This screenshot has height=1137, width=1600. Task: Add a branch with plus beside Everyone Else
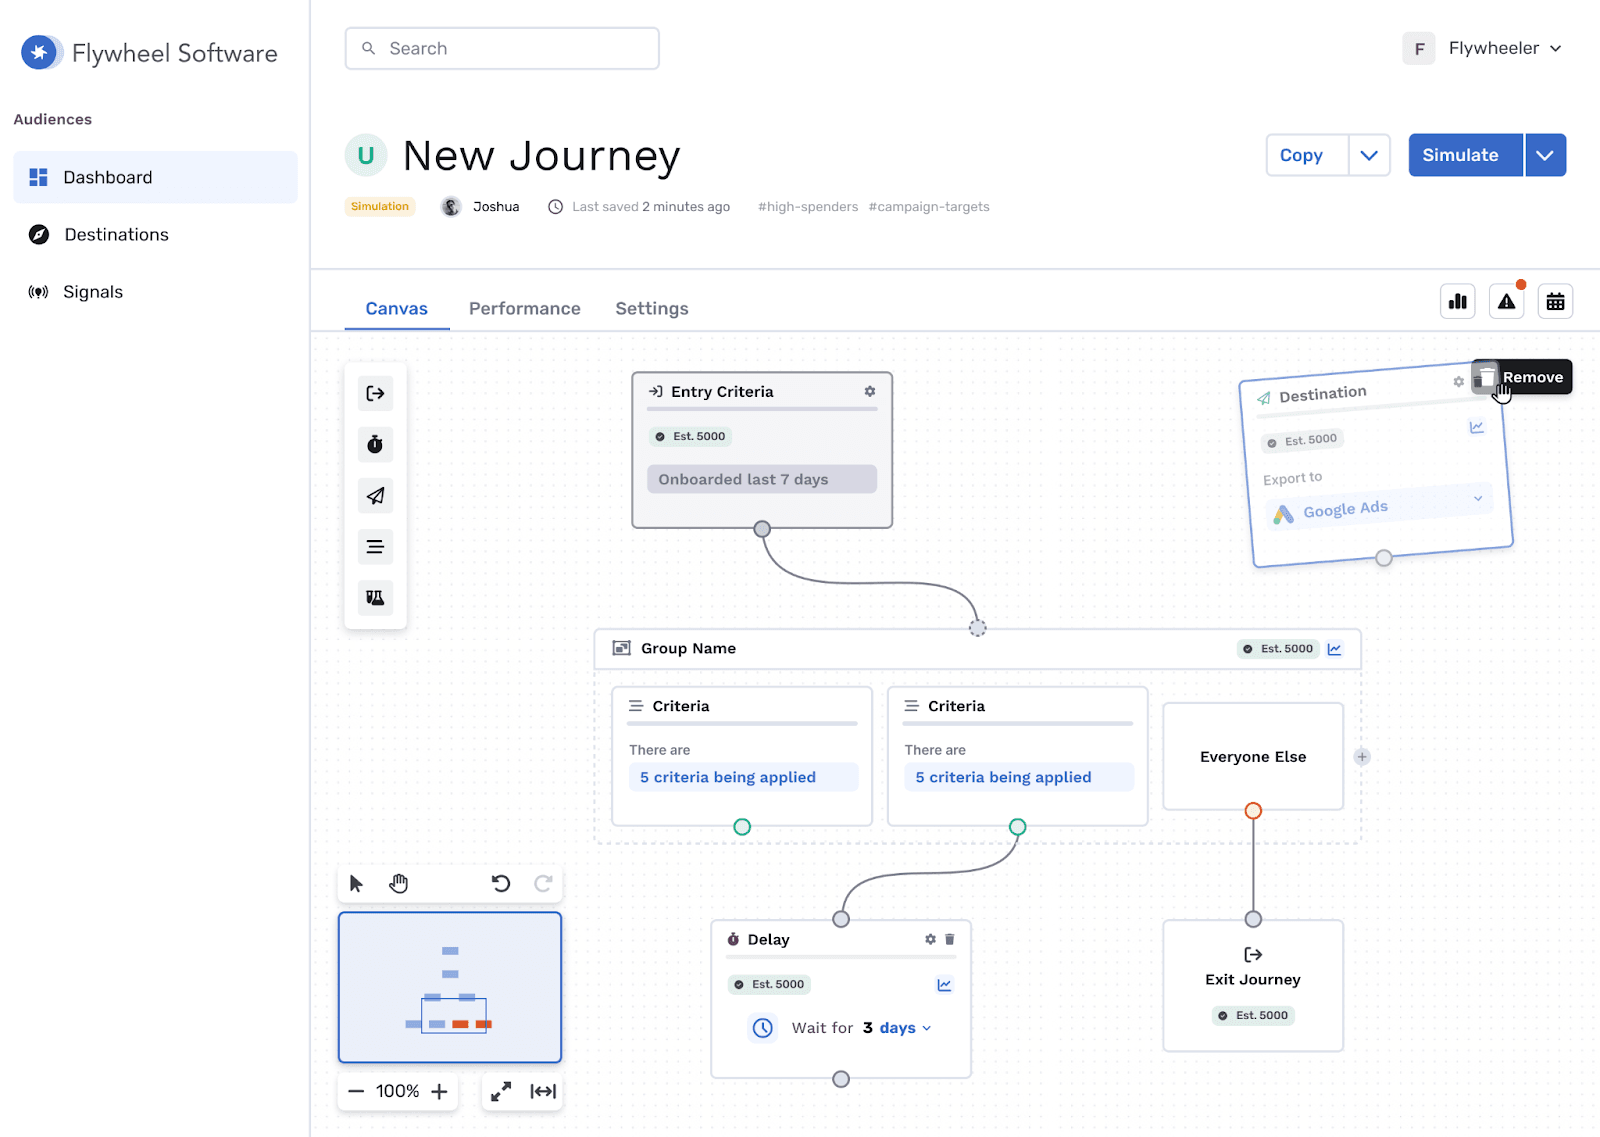1362,757
